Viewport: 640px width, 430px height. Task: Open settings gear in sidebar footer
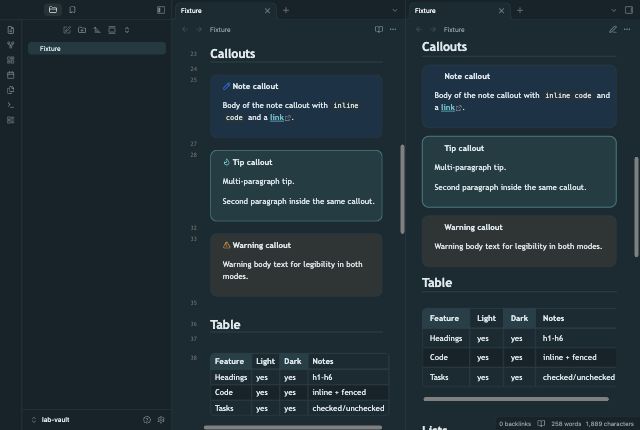[x=161, y=420]
